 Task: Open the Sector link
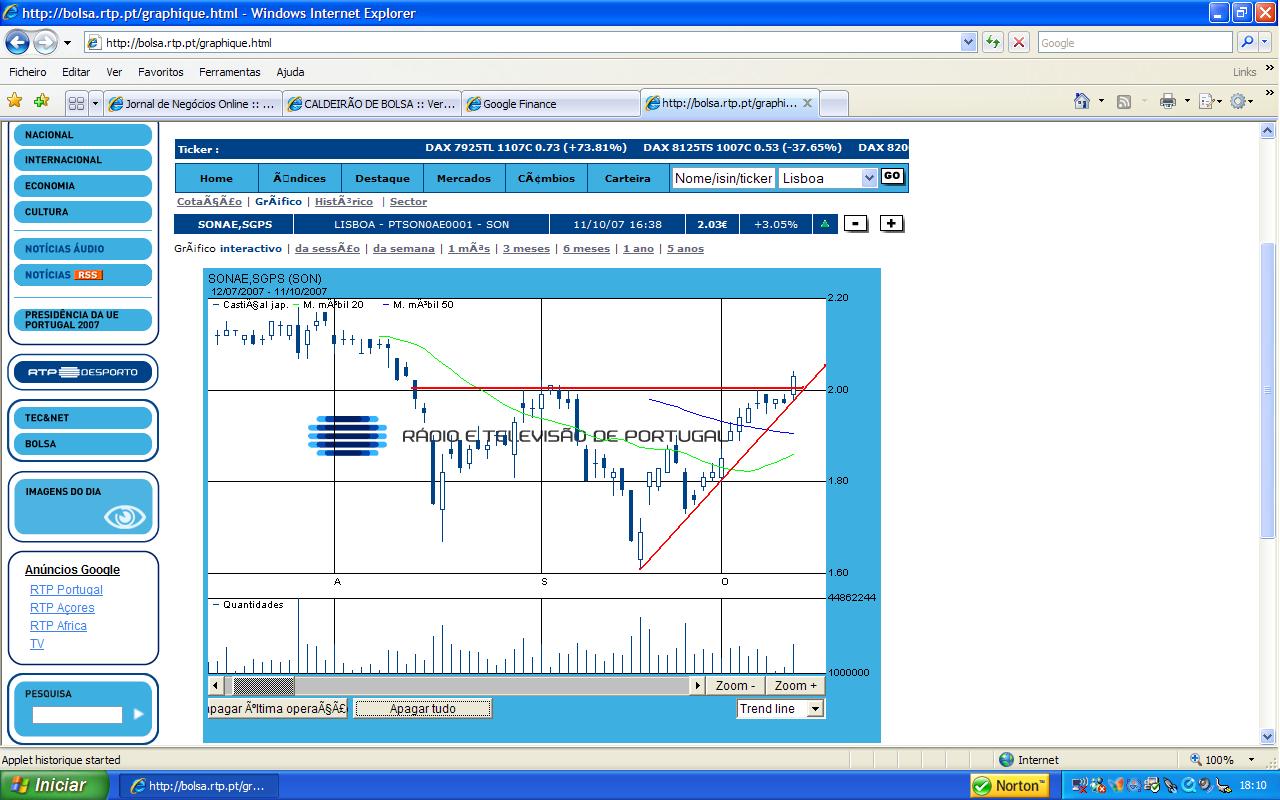[408, 202]
